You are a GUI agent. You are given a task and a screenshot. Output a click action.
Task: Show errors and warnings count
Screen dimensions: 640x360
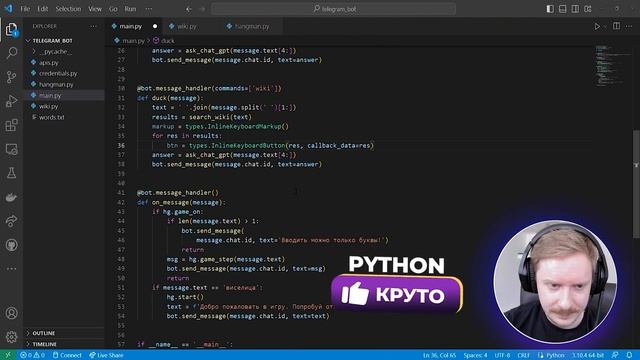click(x=32, y=355)
